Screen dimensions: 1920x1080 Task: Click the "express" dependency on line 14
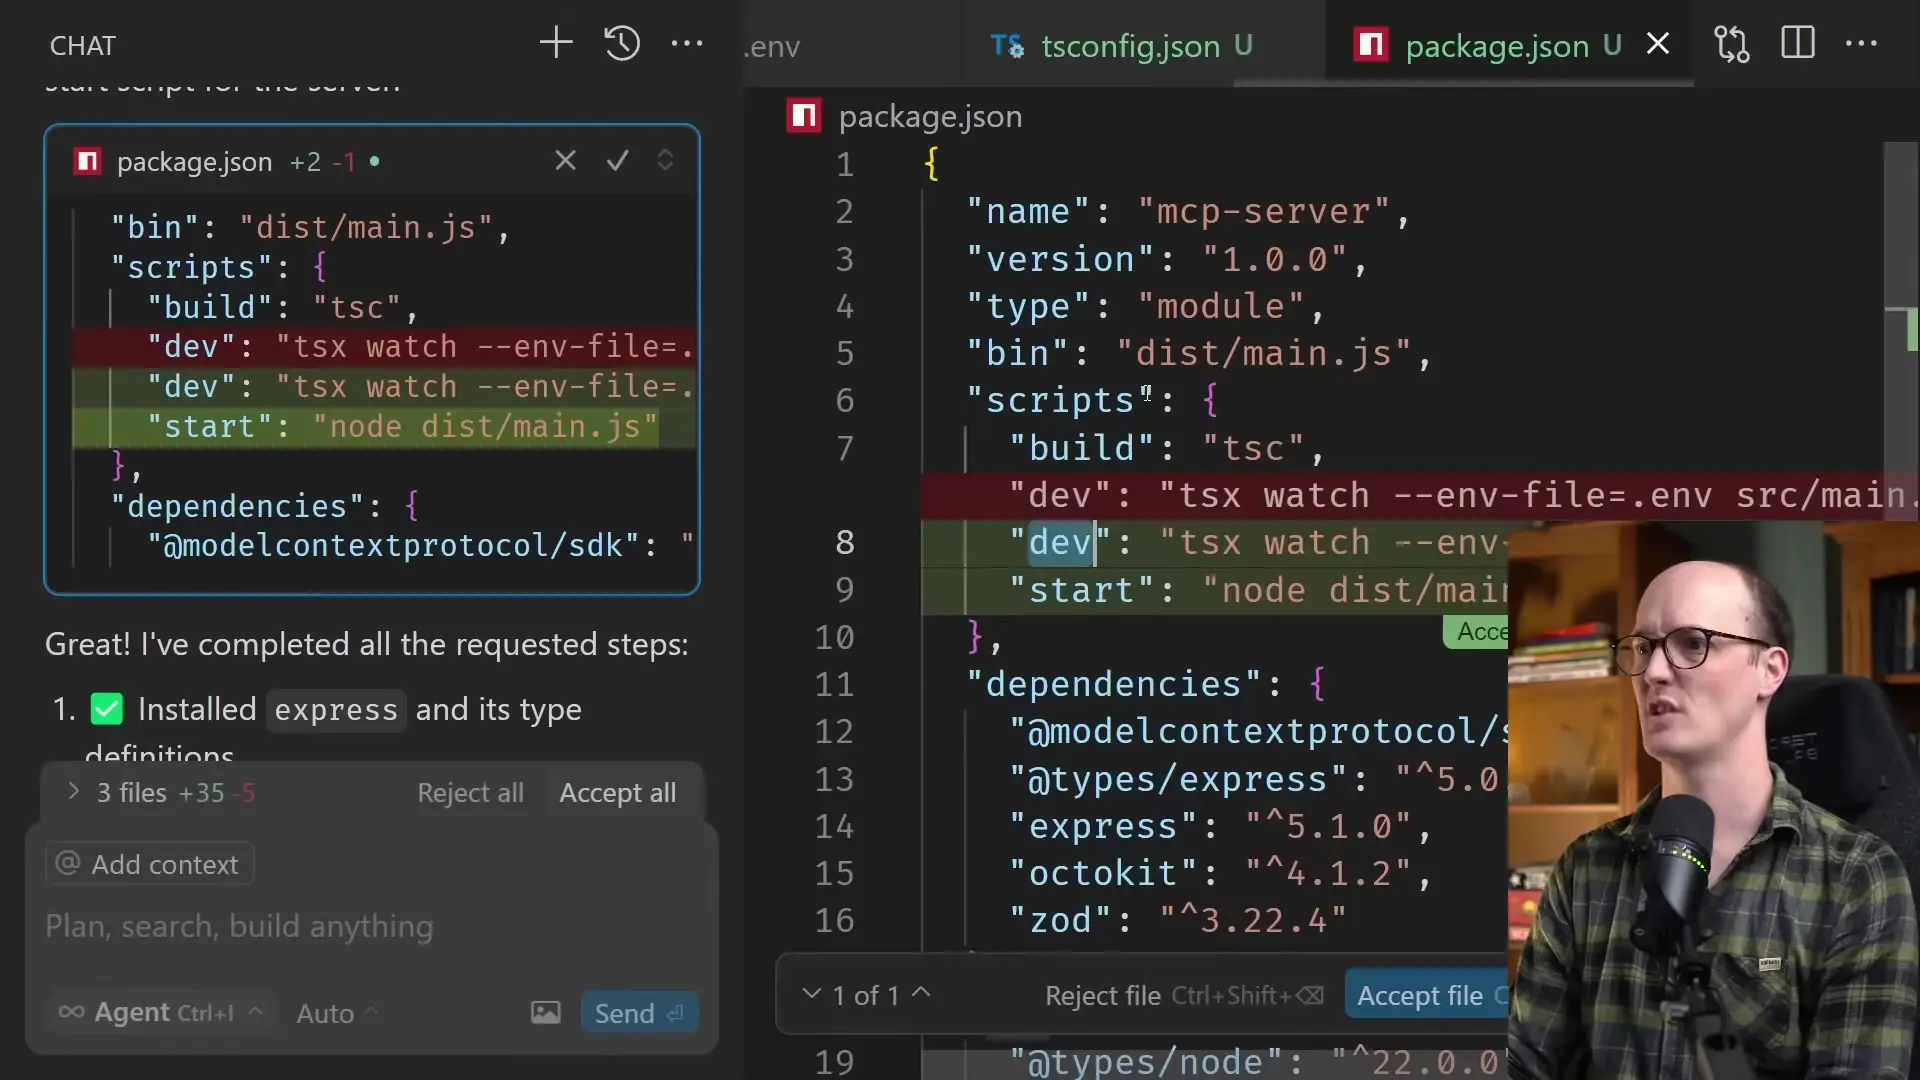1219,827
